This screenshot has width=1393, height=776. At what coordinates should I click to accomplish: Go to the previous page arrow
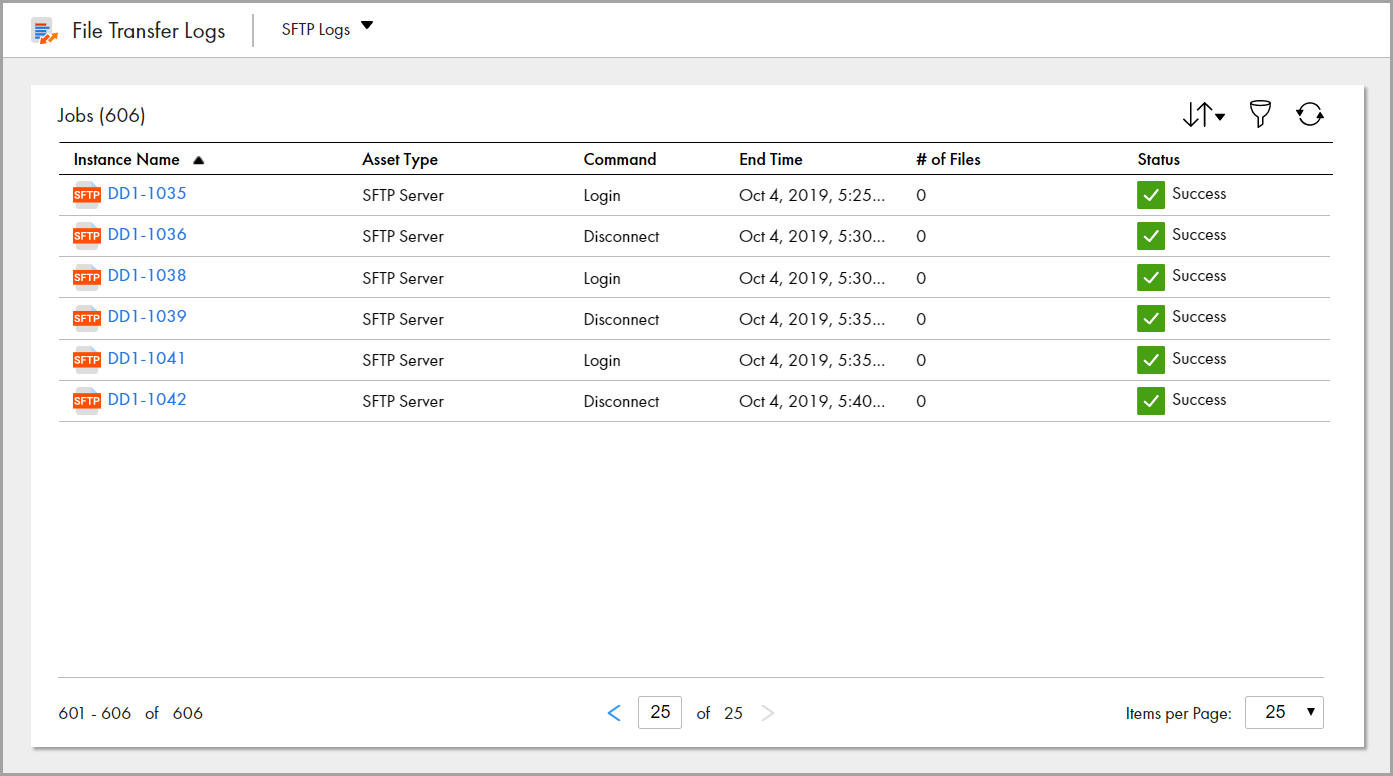click(x=614, y=713)
